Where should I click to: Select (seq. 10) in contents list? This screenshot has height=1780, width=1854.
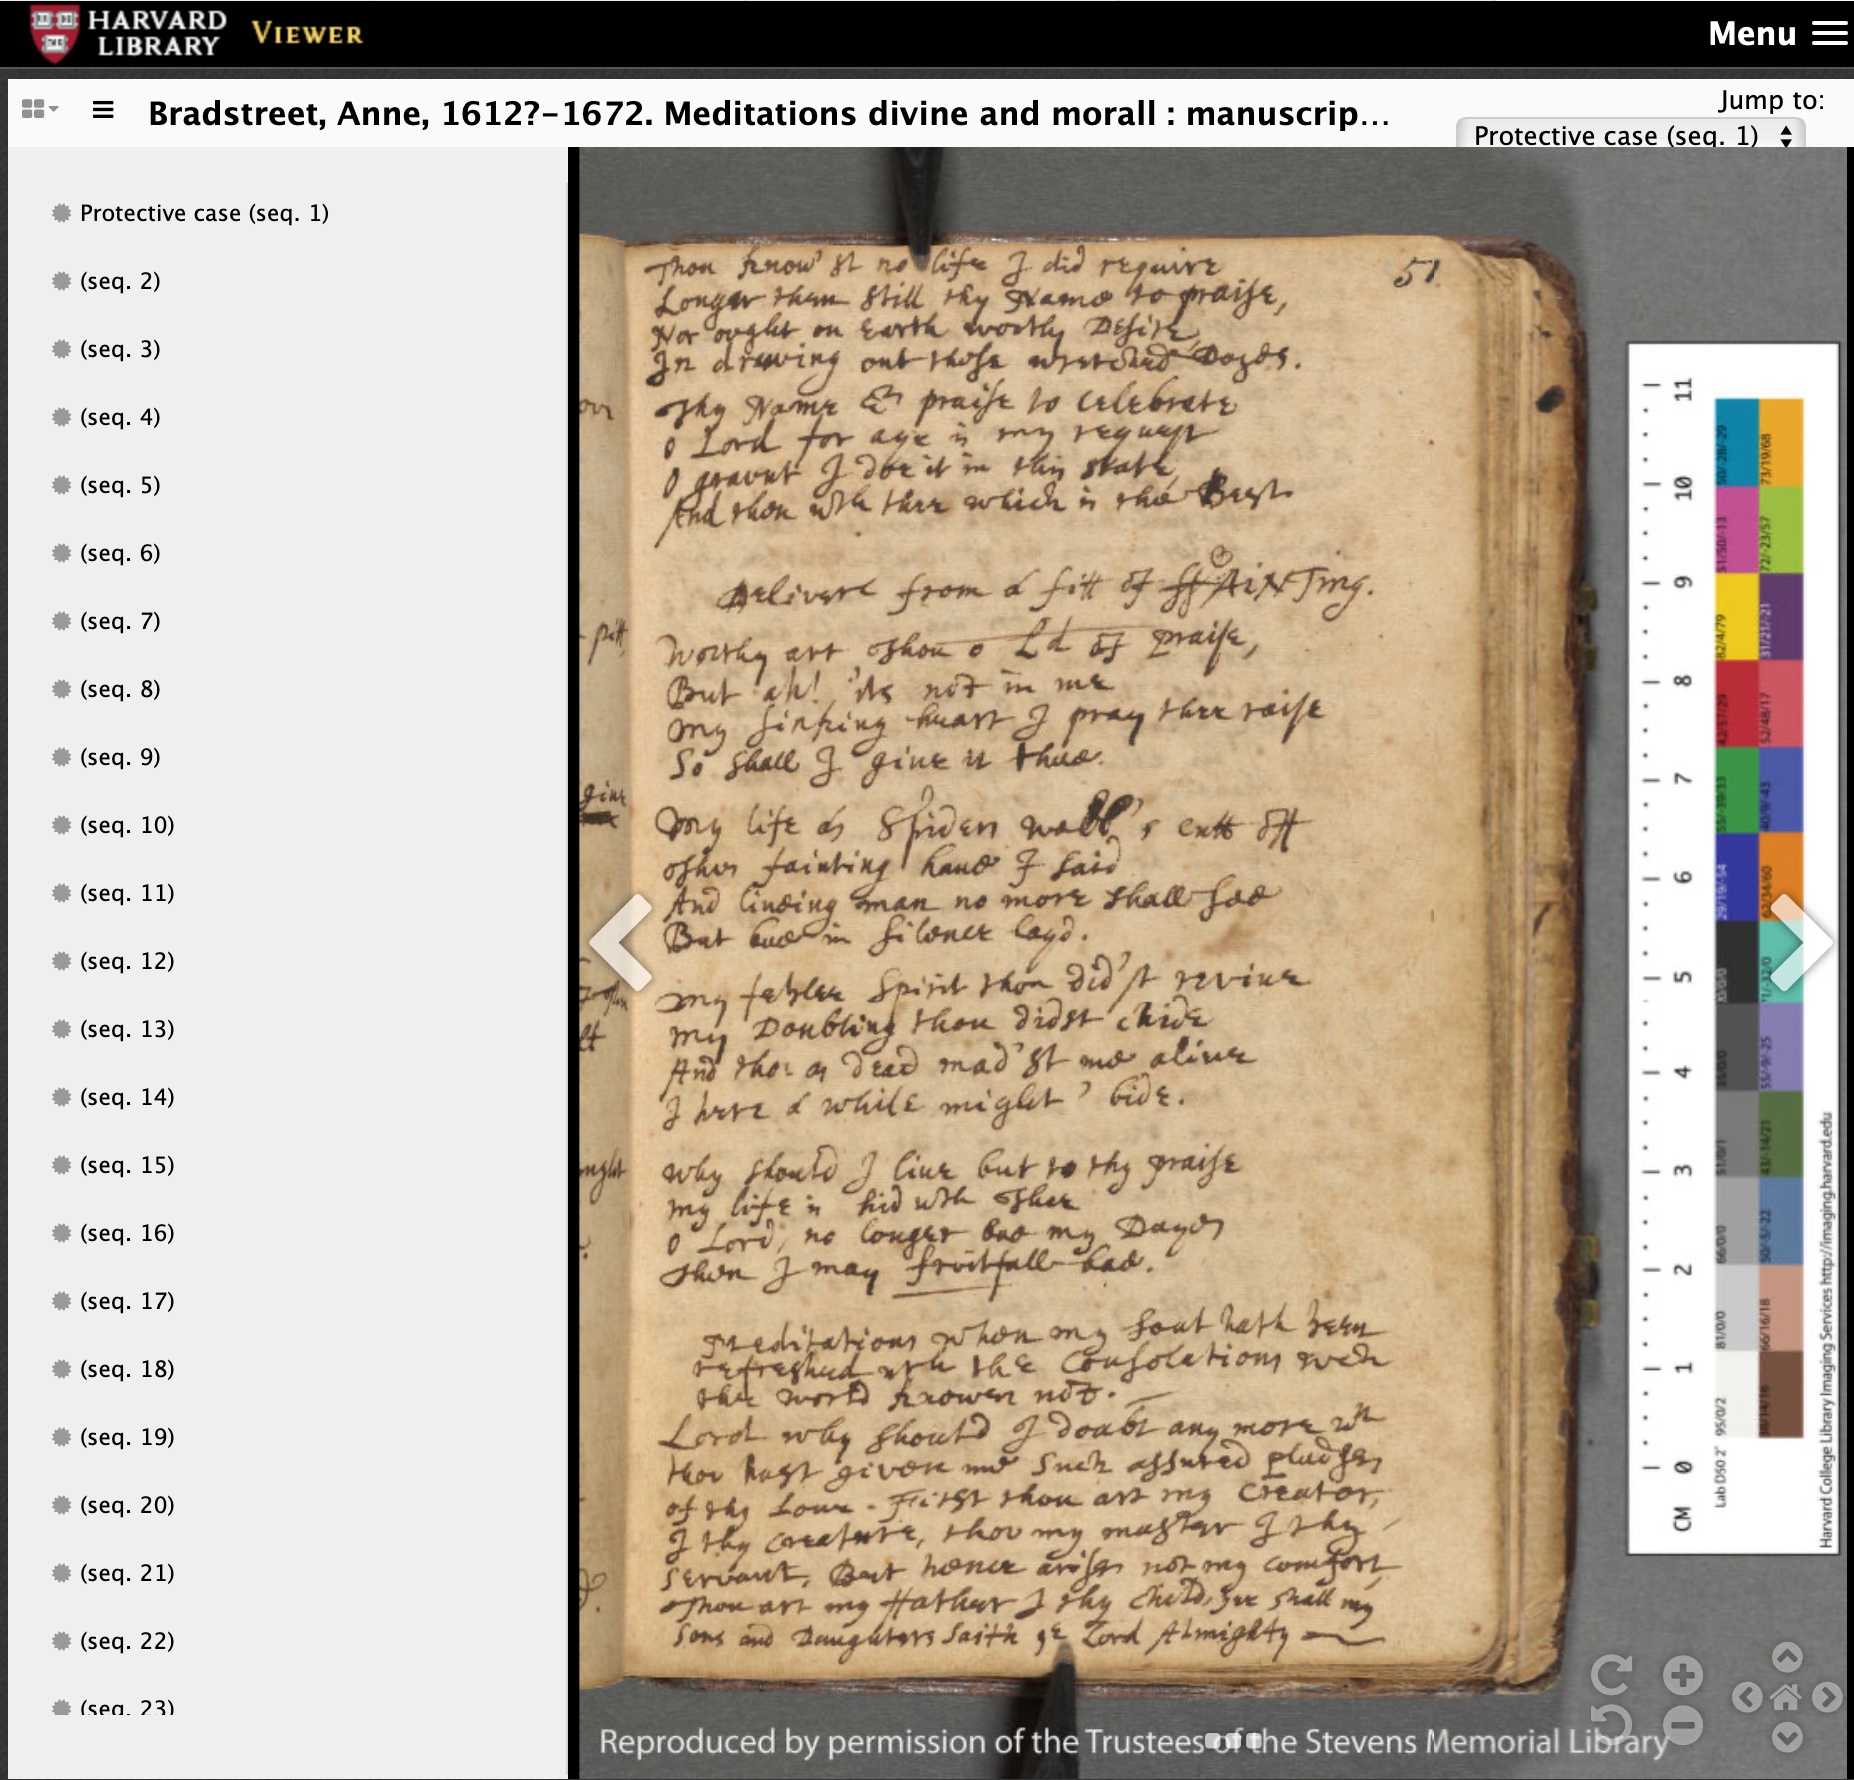pyautogui.click(x=127, y=825)
